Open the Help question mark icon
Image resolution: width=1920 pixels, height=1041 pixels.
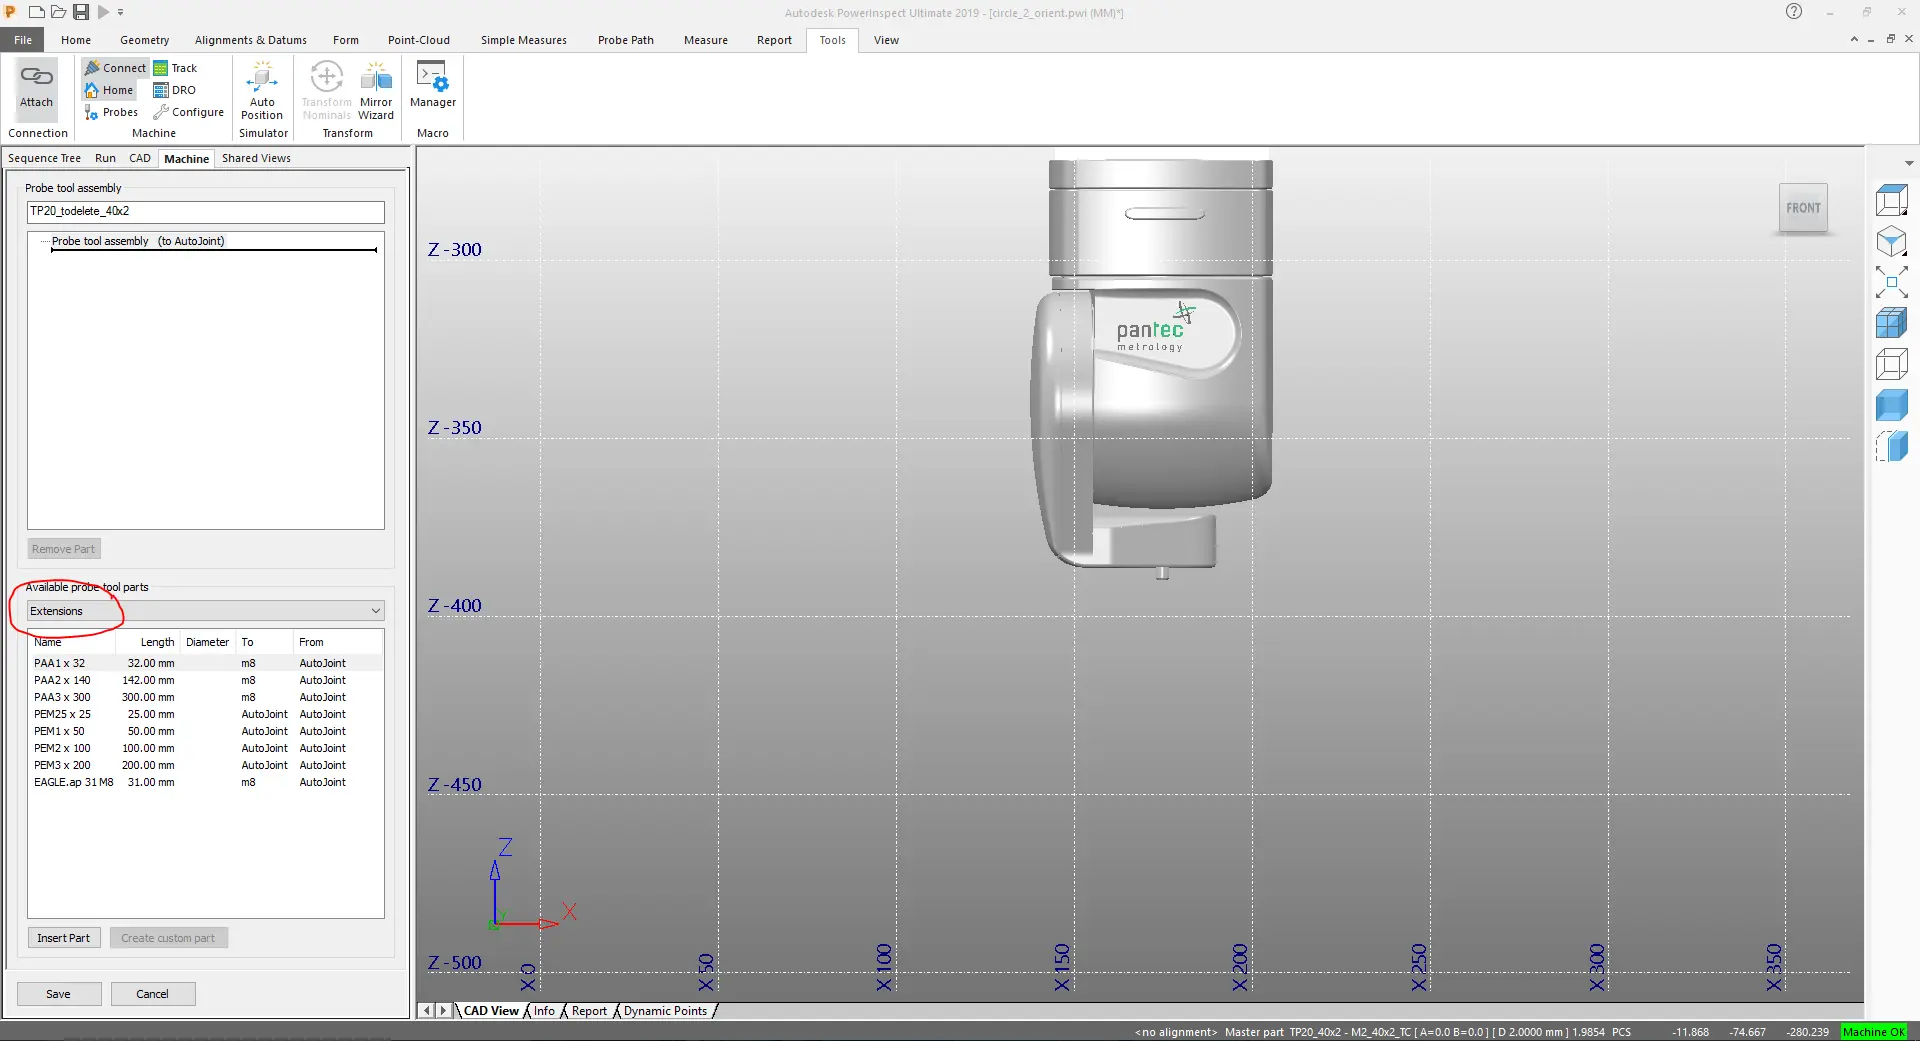[x=1794, y=12]
